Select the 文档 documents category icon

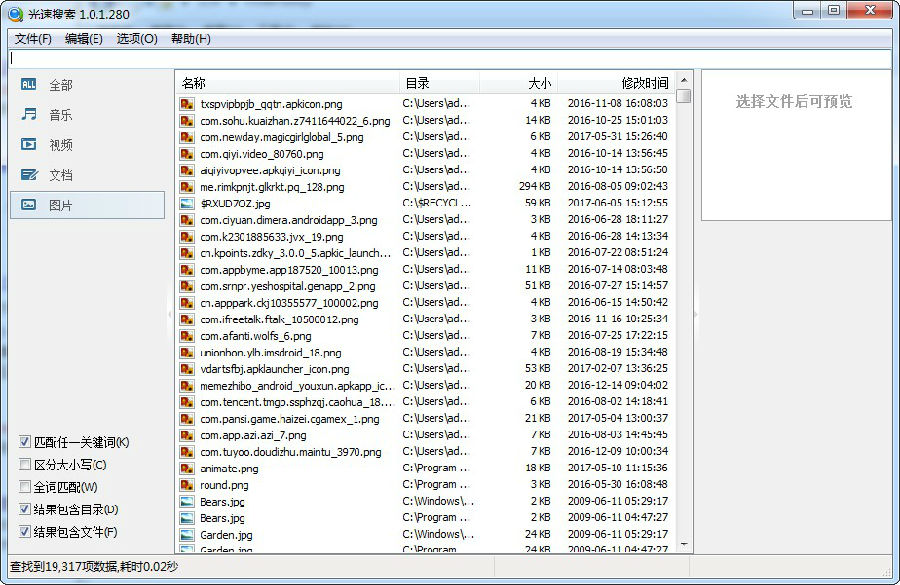[29, 174]
